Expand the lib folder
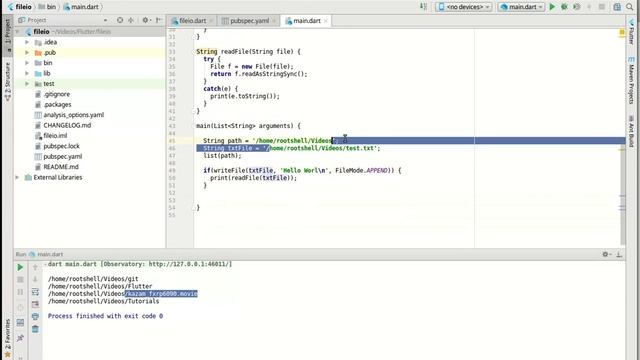Viewport: 640px width, 360px height. [x=27, y=73]
